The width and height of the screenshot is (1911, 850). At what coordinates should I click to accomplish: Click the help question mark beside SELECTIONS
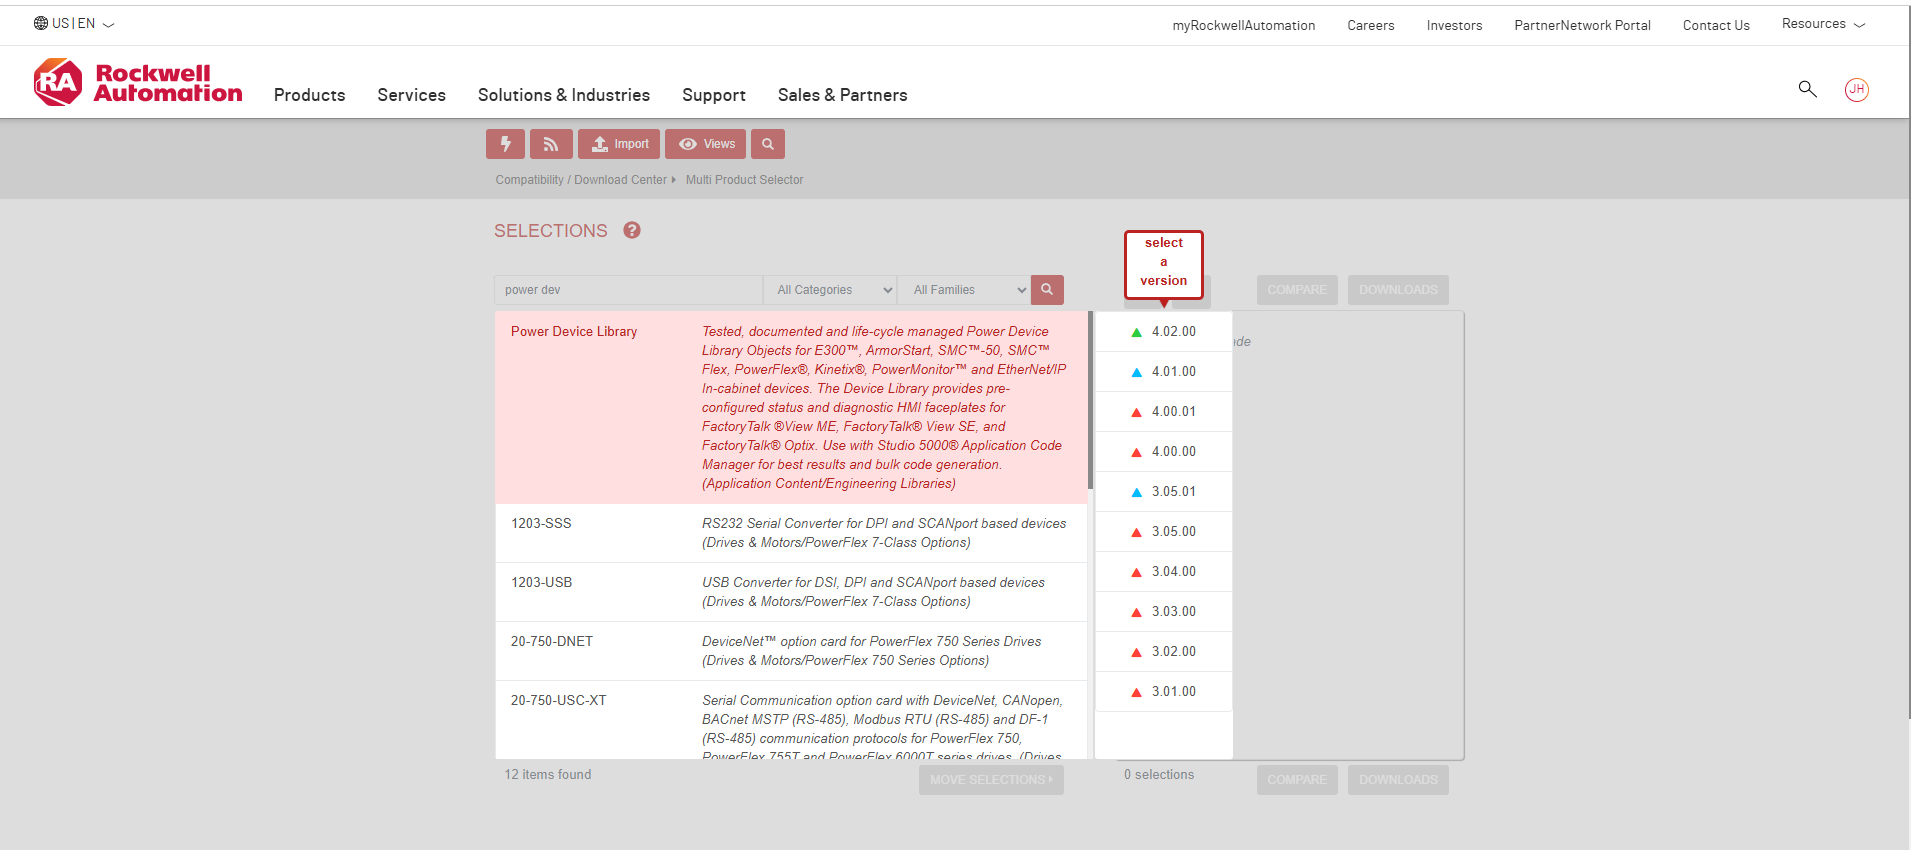(632, 230)
